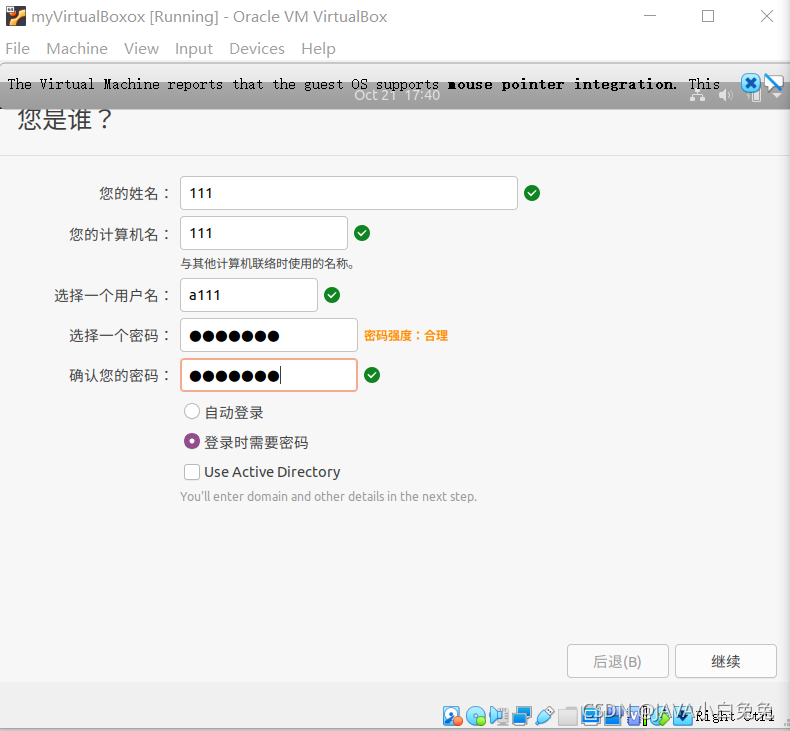Click the Oct 21 17:40 clock
This screenshot has width=790, height=731.
pyautogui.click(x=397, y=95)
